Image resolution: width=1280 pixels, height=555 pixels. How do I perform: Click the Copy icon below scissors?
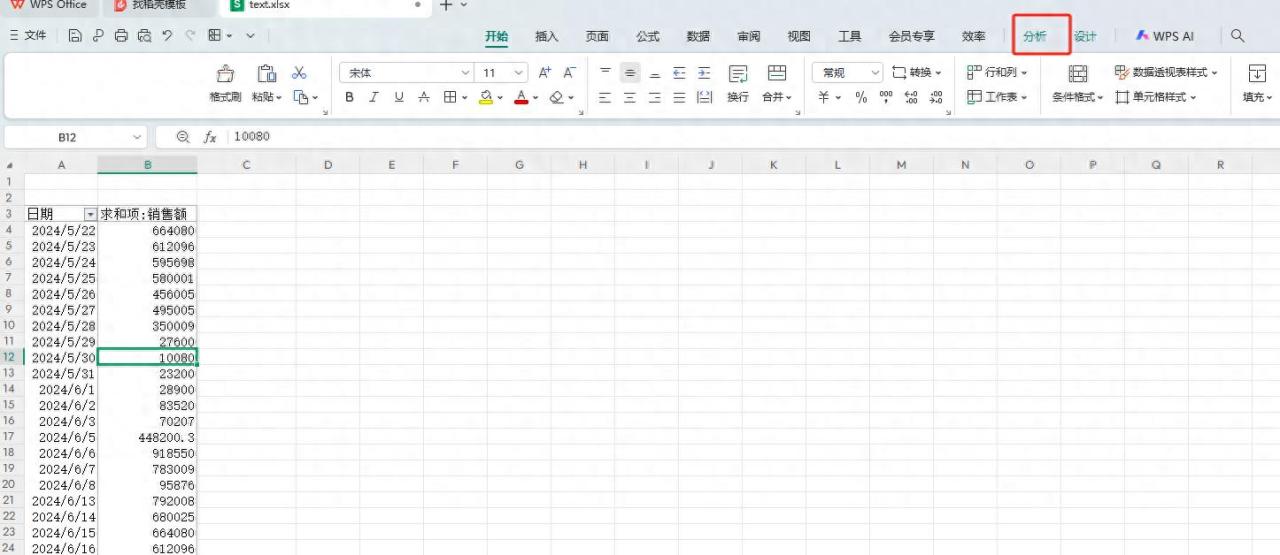tap(300, 98)
